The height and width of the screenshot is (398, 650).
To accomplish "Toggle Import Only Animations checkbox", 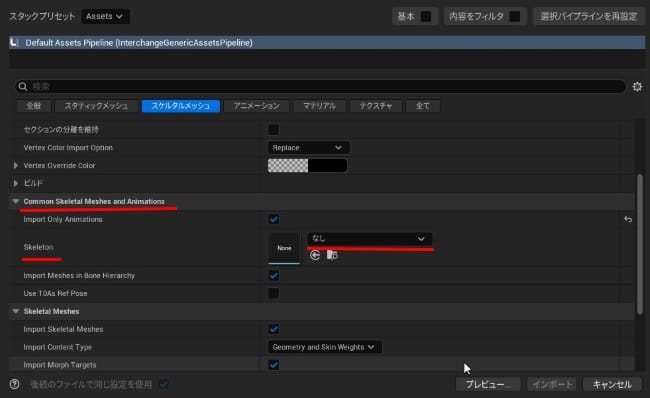I will (x=274, y=219).
